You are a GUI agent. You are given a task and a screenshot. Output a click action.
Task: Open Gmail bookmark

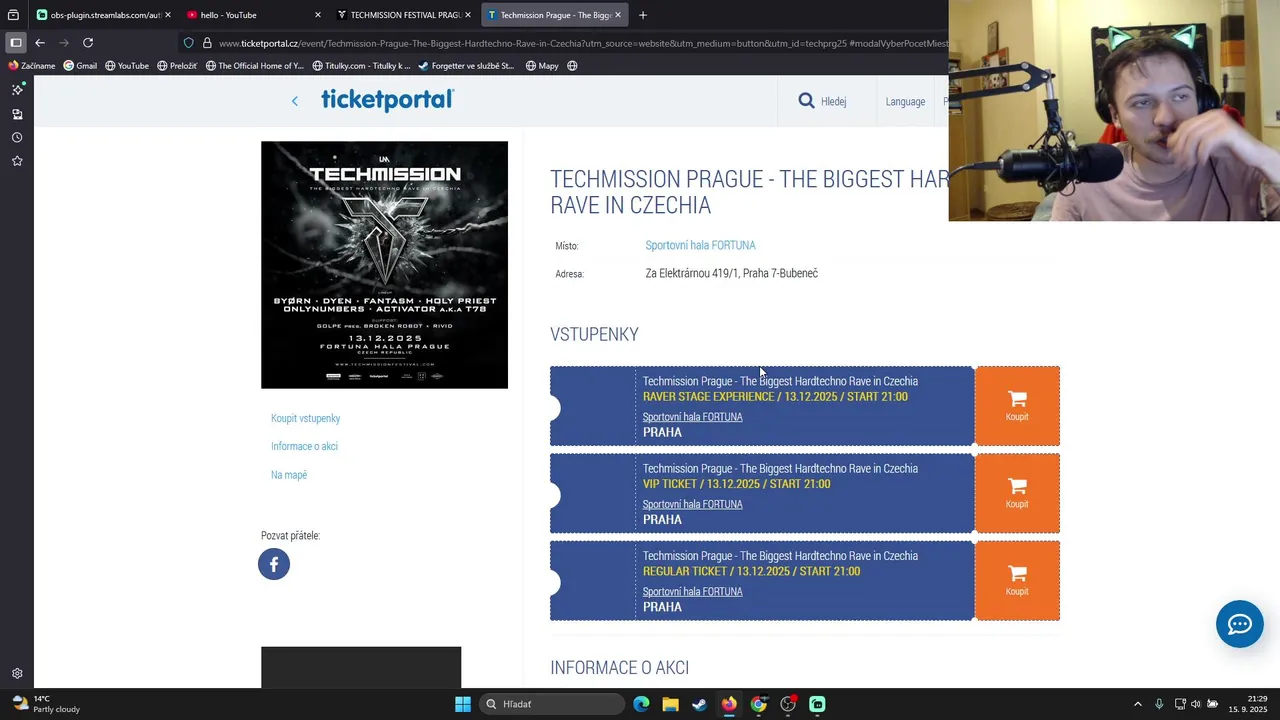(x=80, y=66)
